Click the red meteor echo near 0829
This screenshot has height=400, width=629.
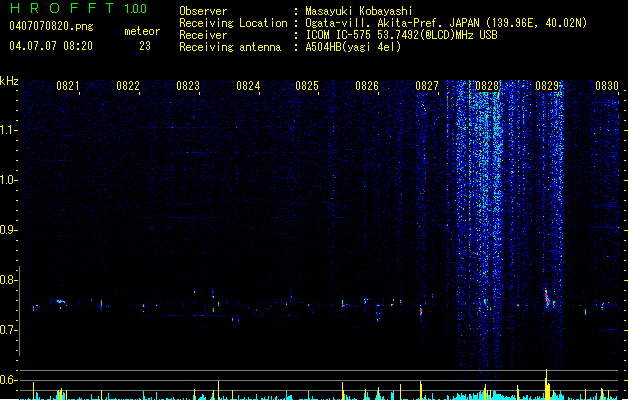[x=547, y=298]
